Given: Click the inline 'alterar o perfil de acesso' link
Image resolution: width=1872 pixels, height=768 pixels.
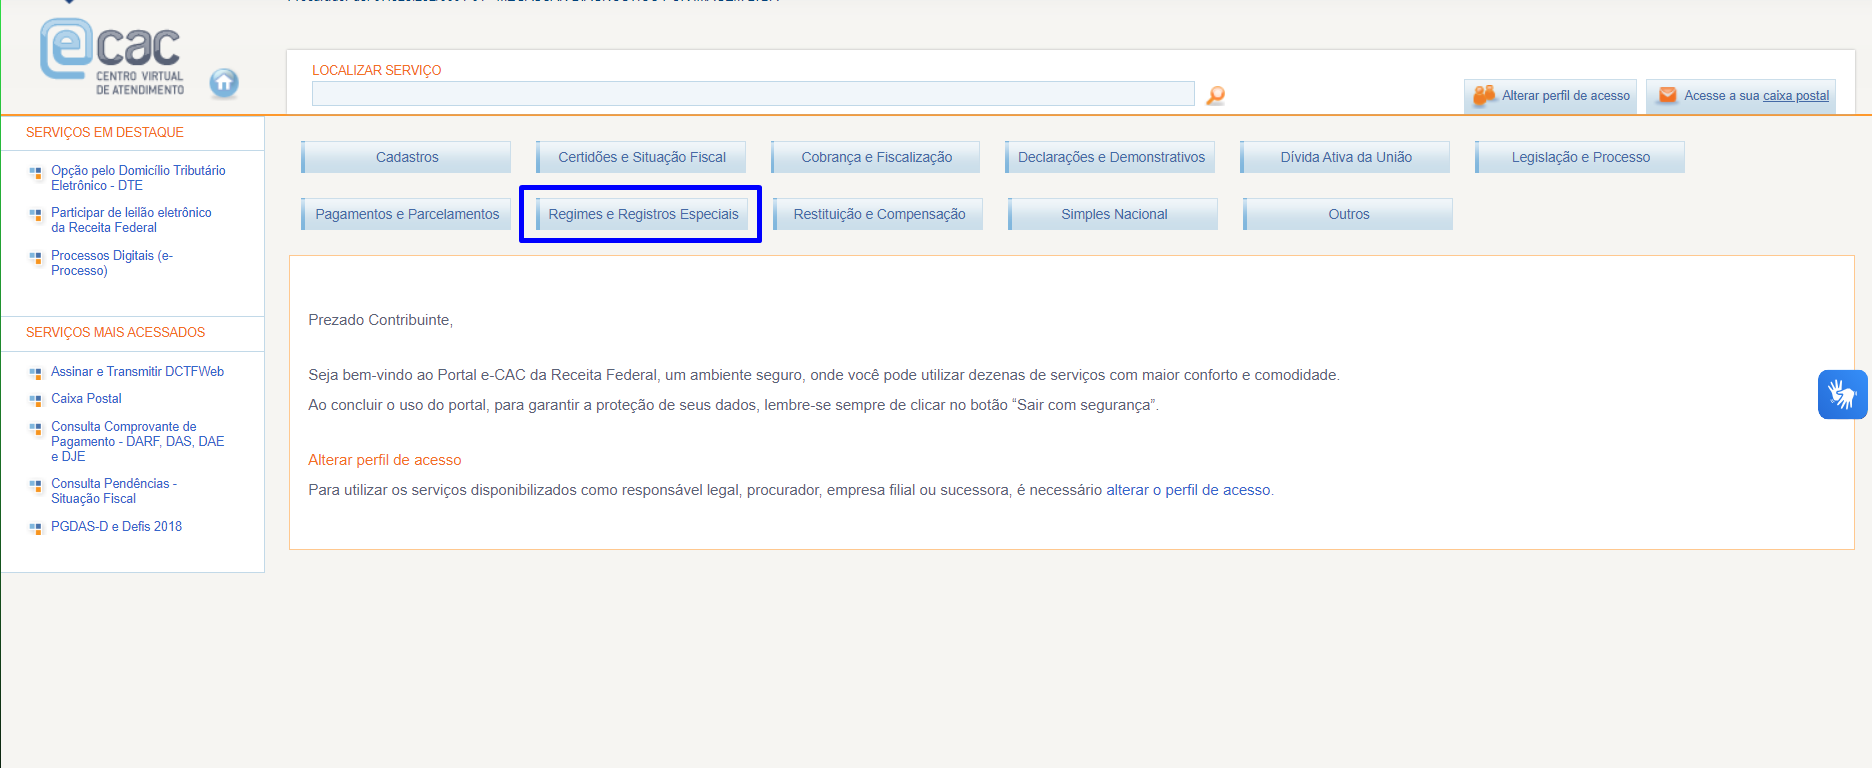Looking at the screenshot, I should (x=1188, y=490).
